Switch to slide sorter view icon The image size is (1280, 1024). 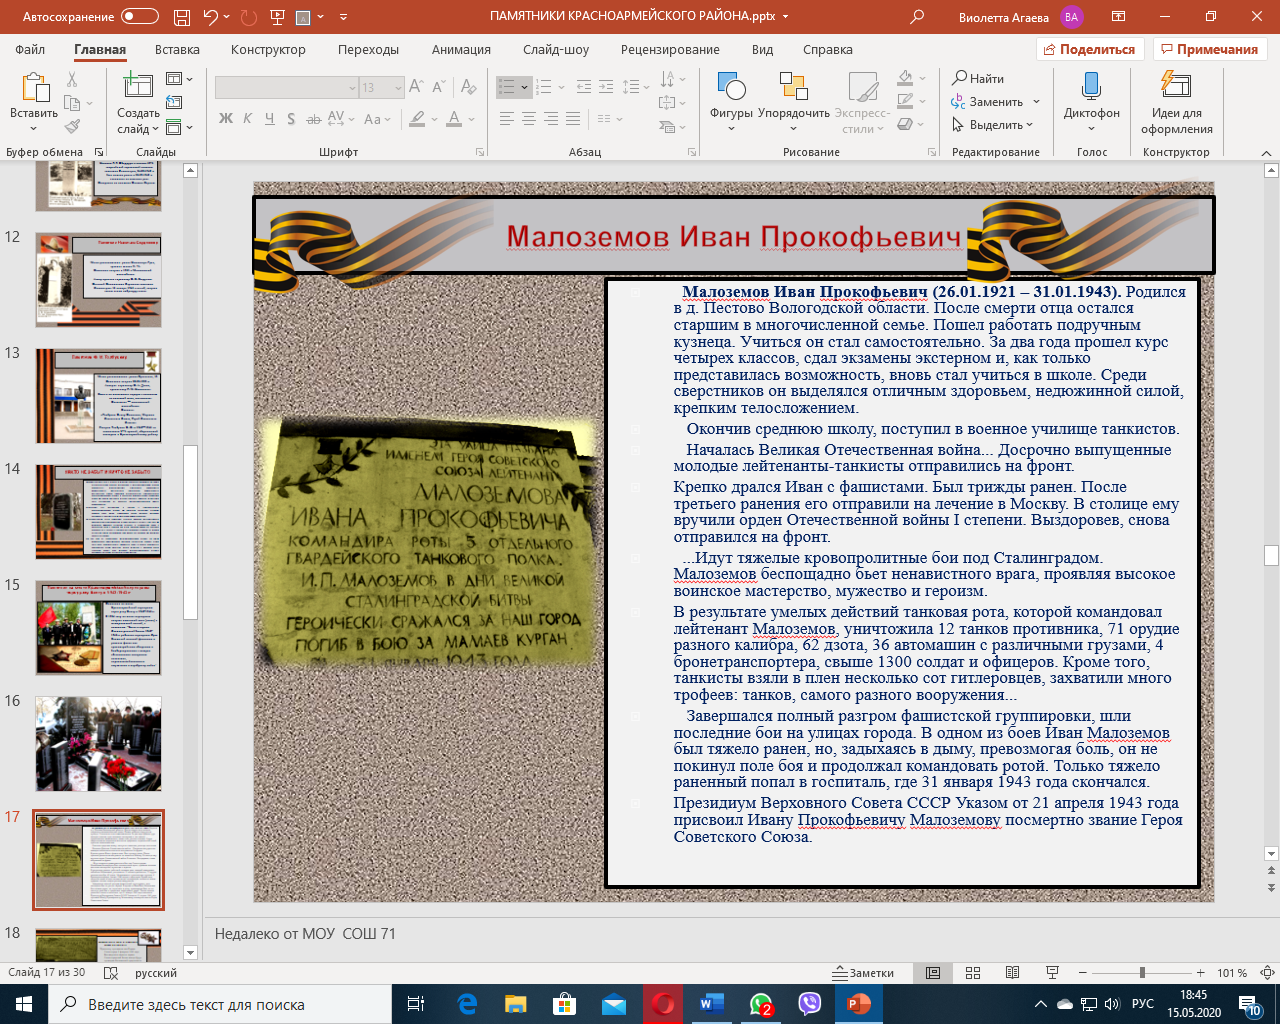click(973, 973)
